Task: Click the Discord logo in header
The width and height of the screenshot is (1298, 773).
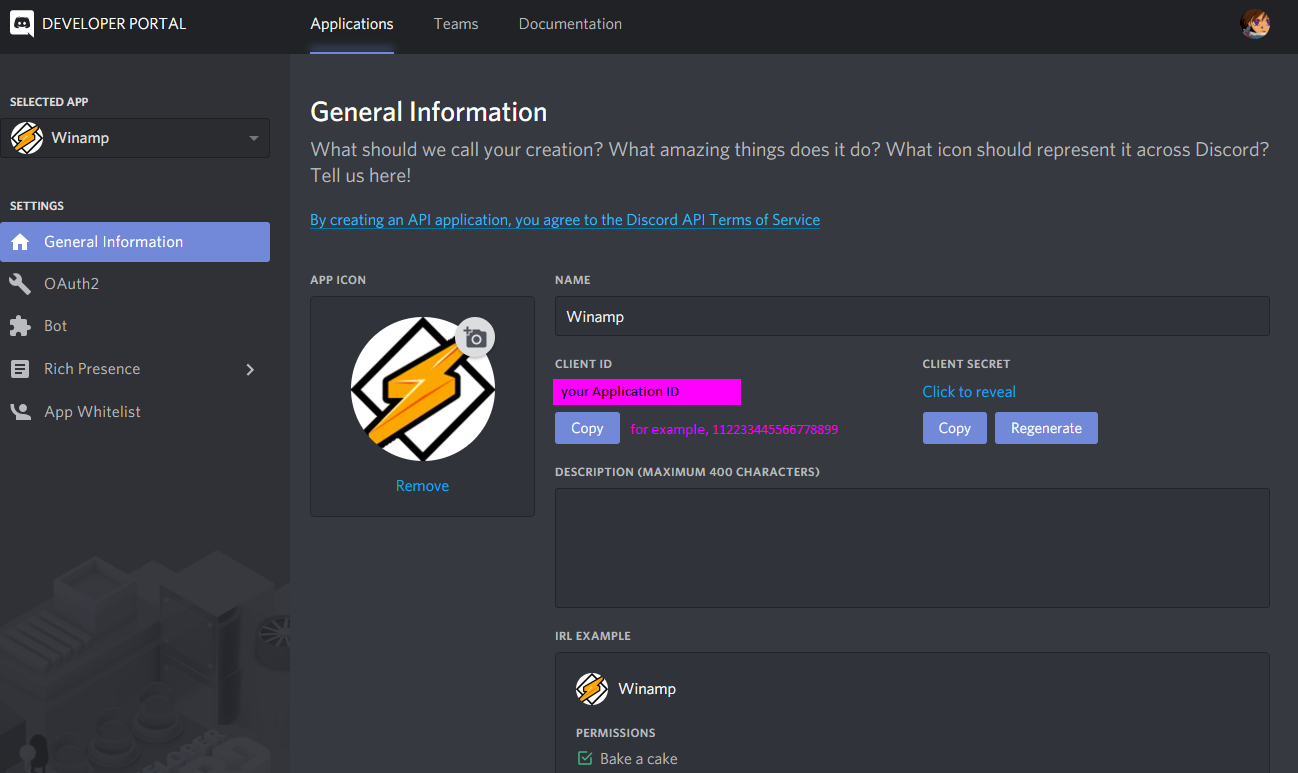Action: [22, 24]
